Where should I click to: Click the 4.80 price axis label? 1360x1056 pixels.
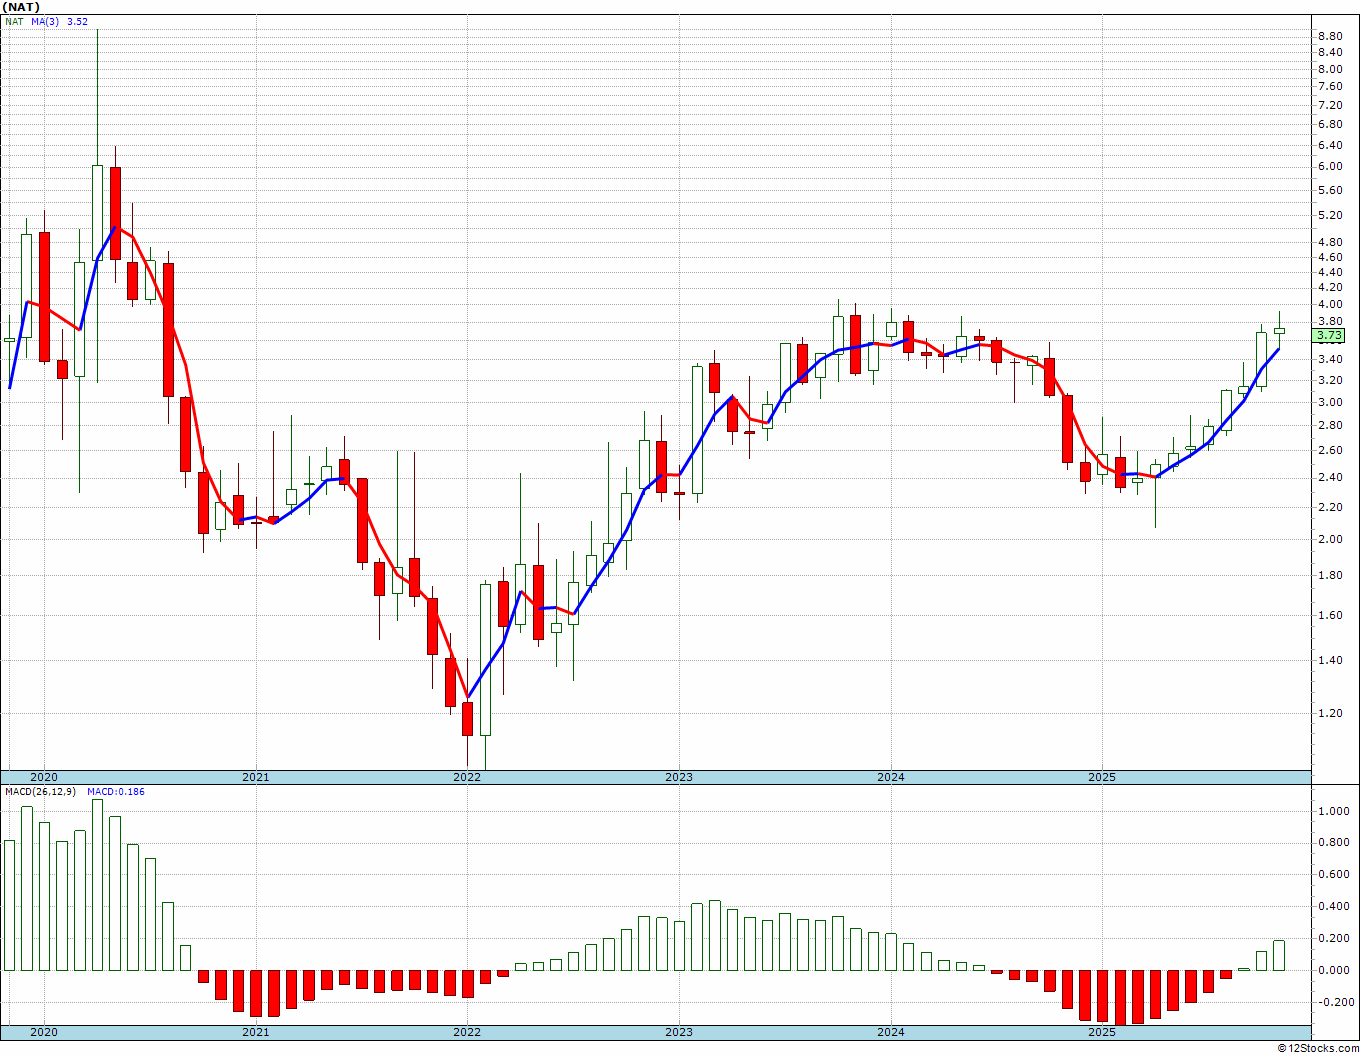pyautogui.click(x=1330, y=242)
